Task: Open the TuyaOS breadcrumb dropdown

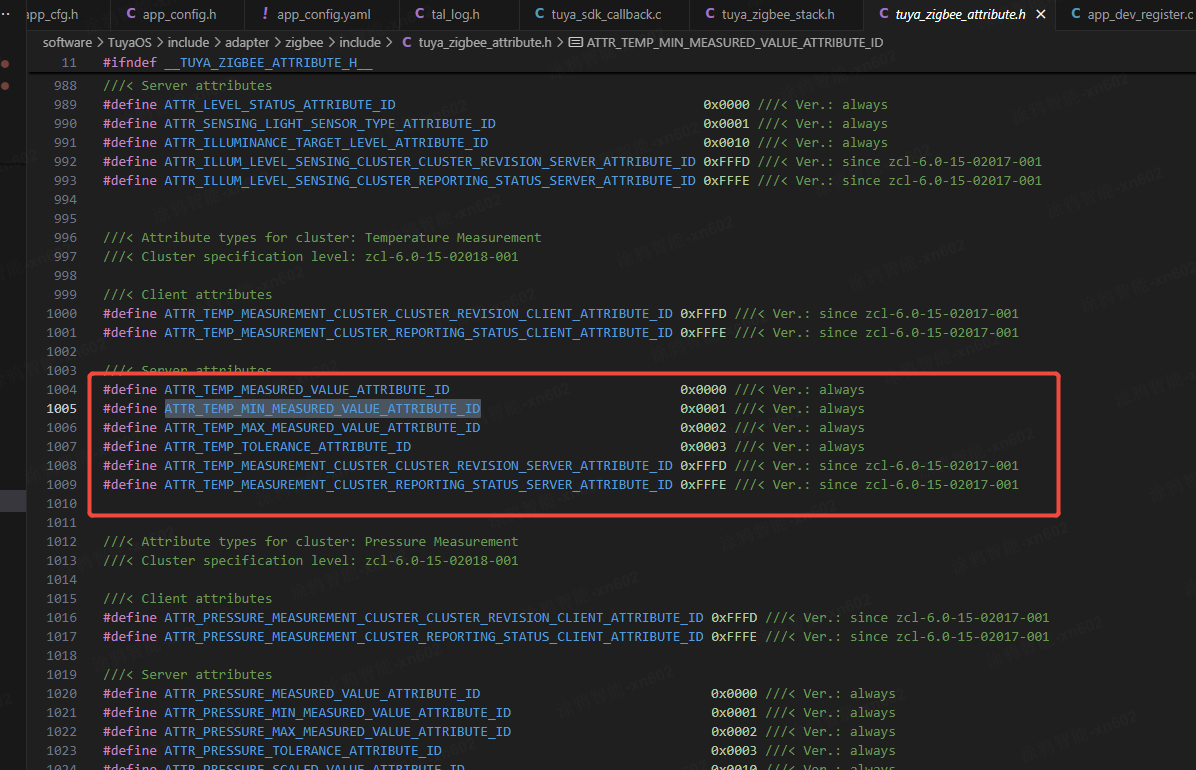Action: point(131,43)
